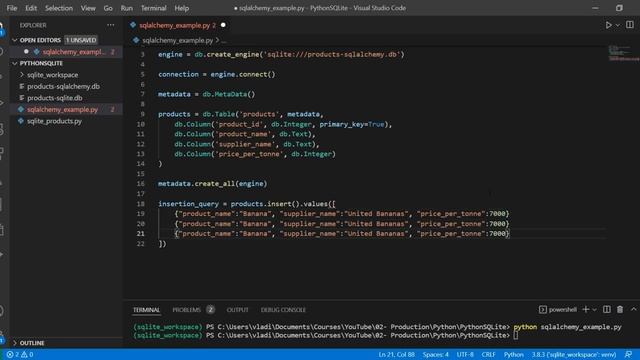The height and width of the screenshot is (360, 640).
Task: Close unsaved tab via the dot indicator
Action: tap(223, 25)
